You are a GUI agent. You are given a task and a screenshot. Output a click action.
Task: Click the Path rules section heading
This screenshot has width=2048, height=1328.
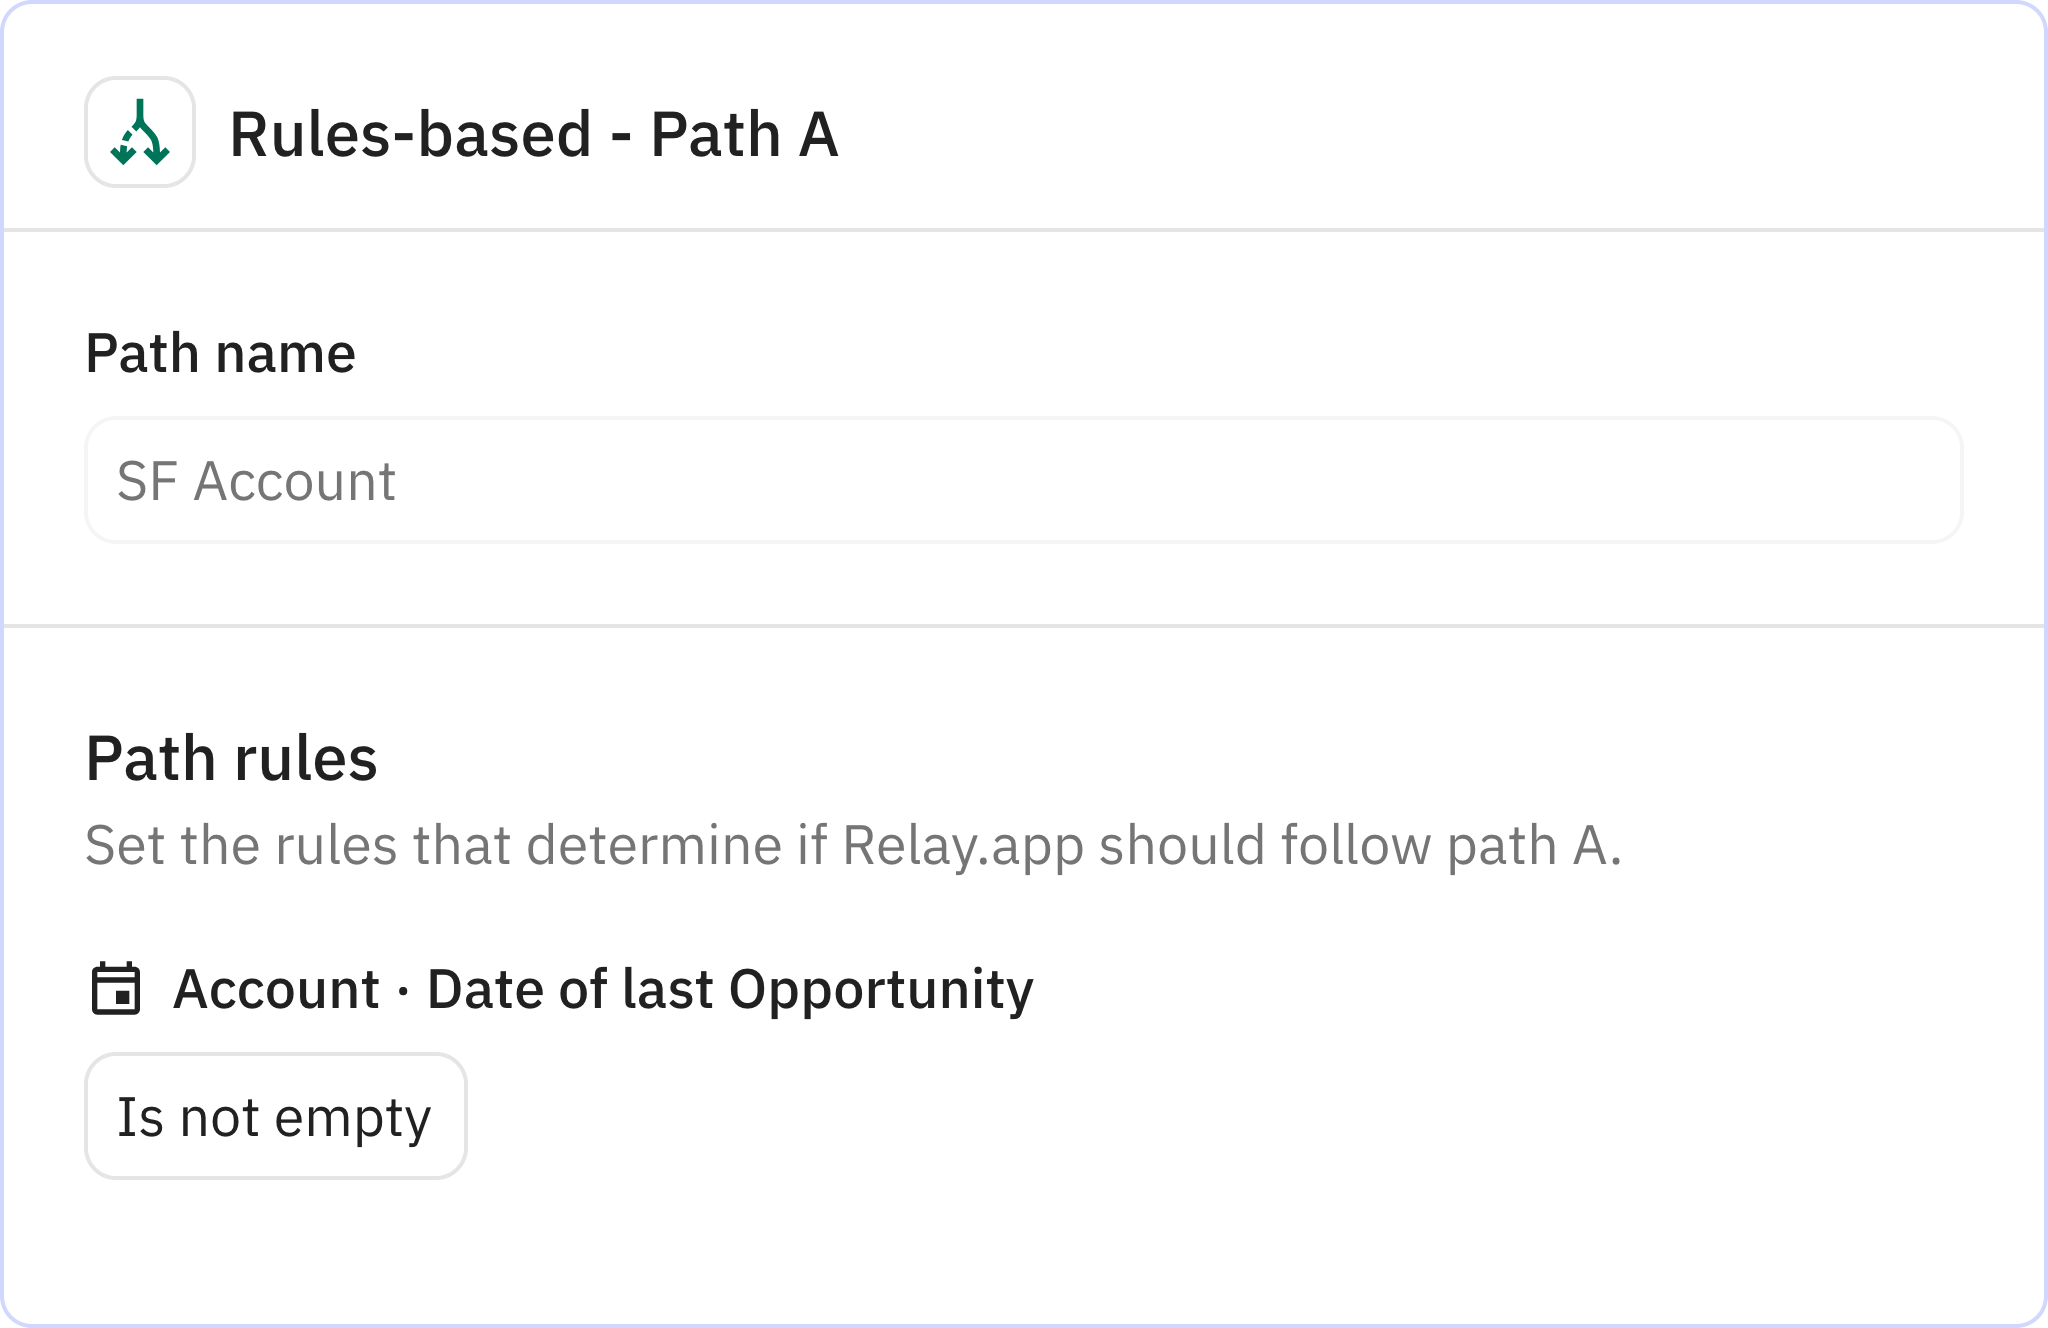pyautogui.click(x=232, y=757)
